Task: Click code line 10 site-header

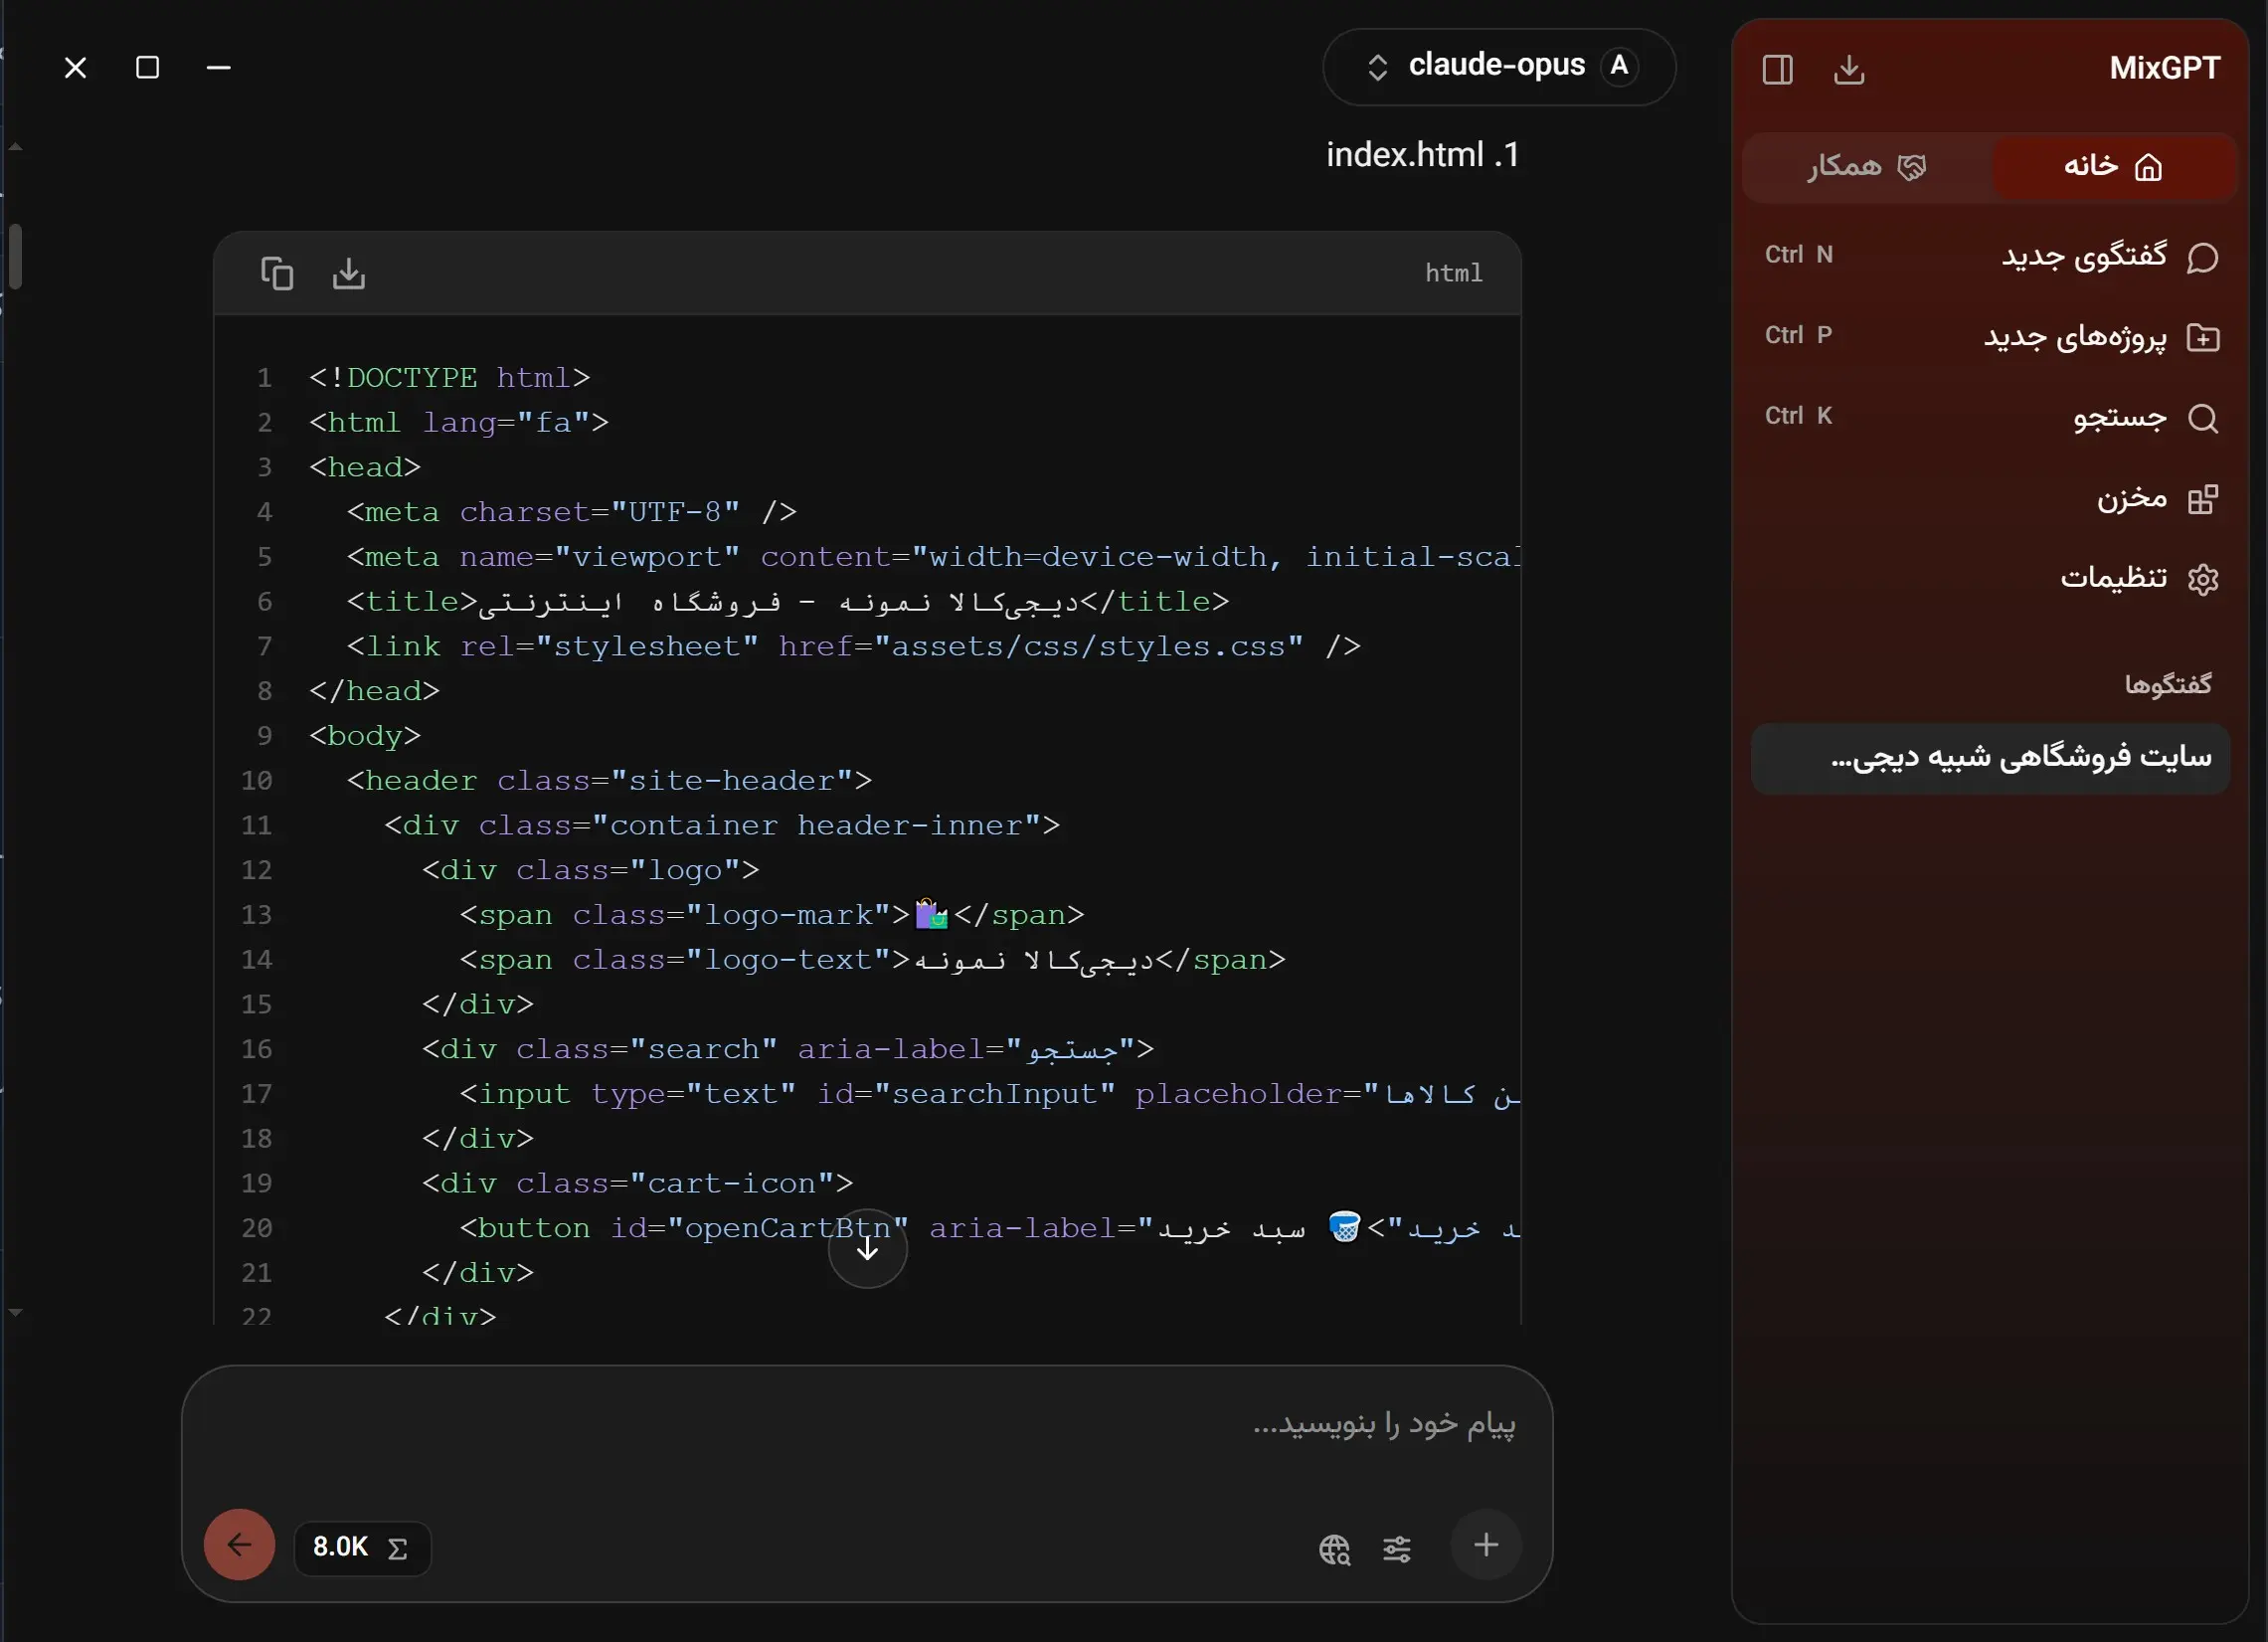Action: [x=609, y=781]
